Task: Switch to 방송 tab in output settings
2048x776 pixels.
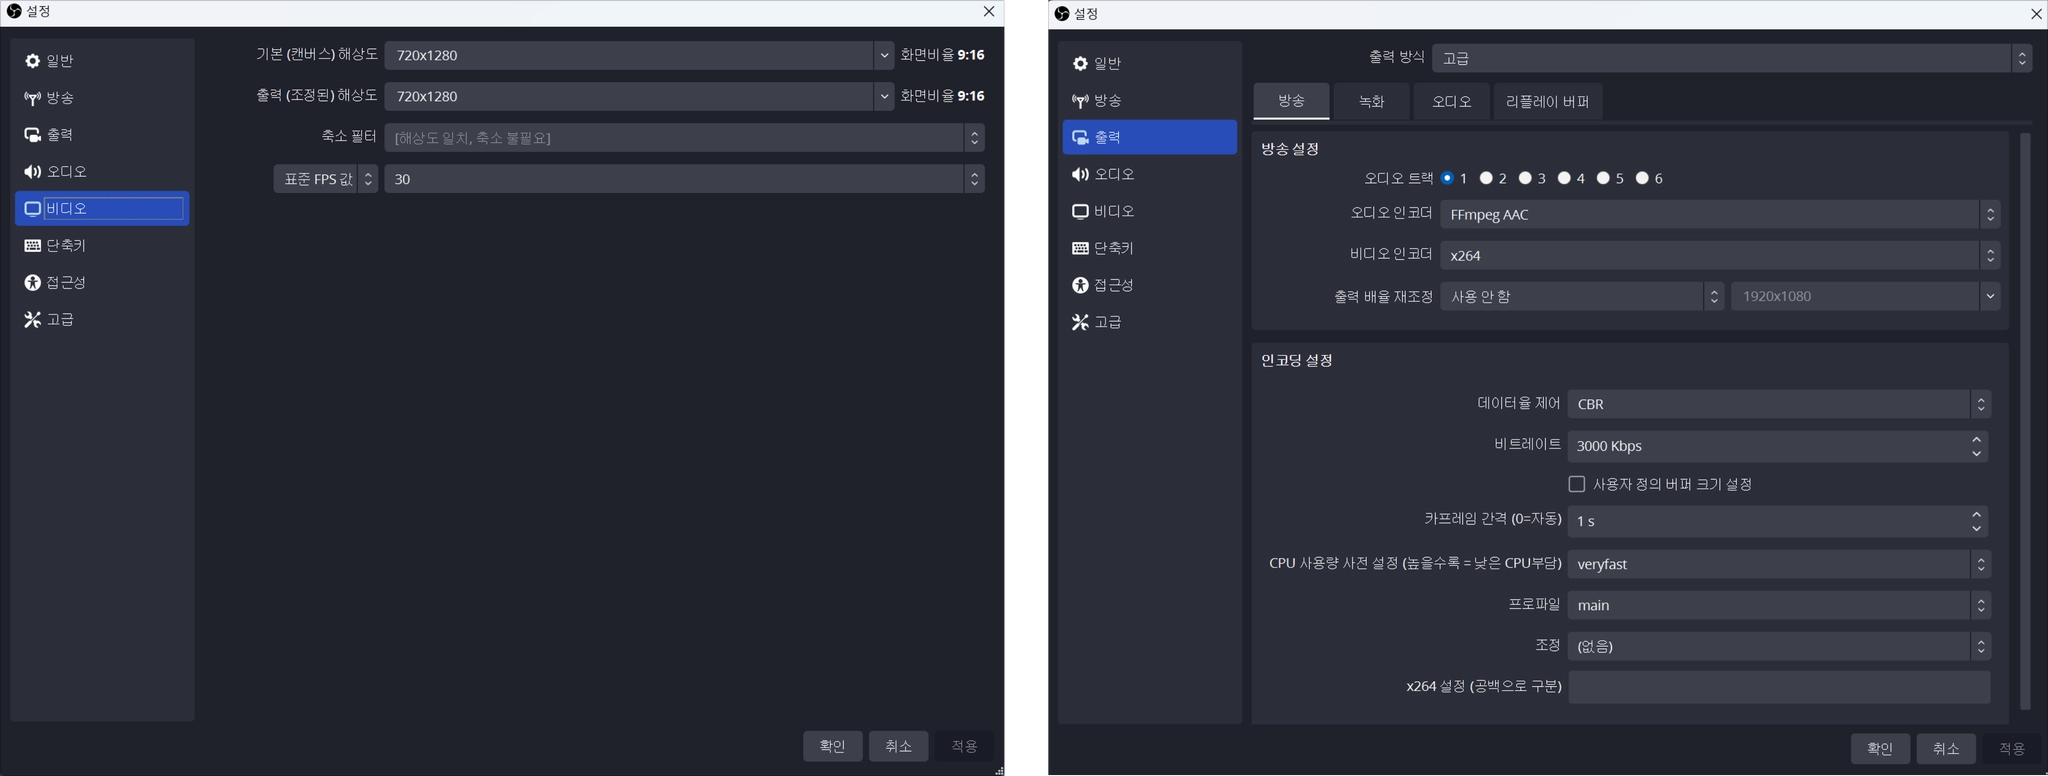Action: click(1291, 101)
